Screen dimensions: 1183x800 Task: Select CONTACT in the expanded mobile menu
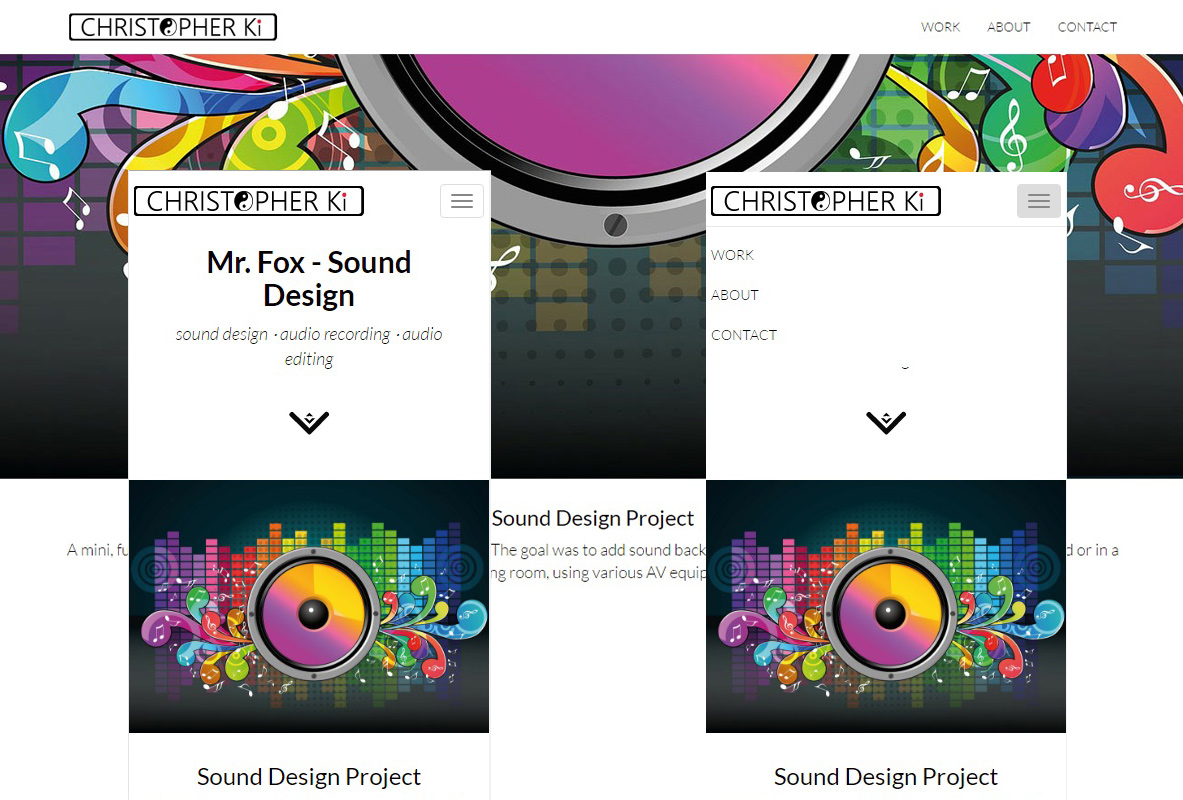coord(744,335)
